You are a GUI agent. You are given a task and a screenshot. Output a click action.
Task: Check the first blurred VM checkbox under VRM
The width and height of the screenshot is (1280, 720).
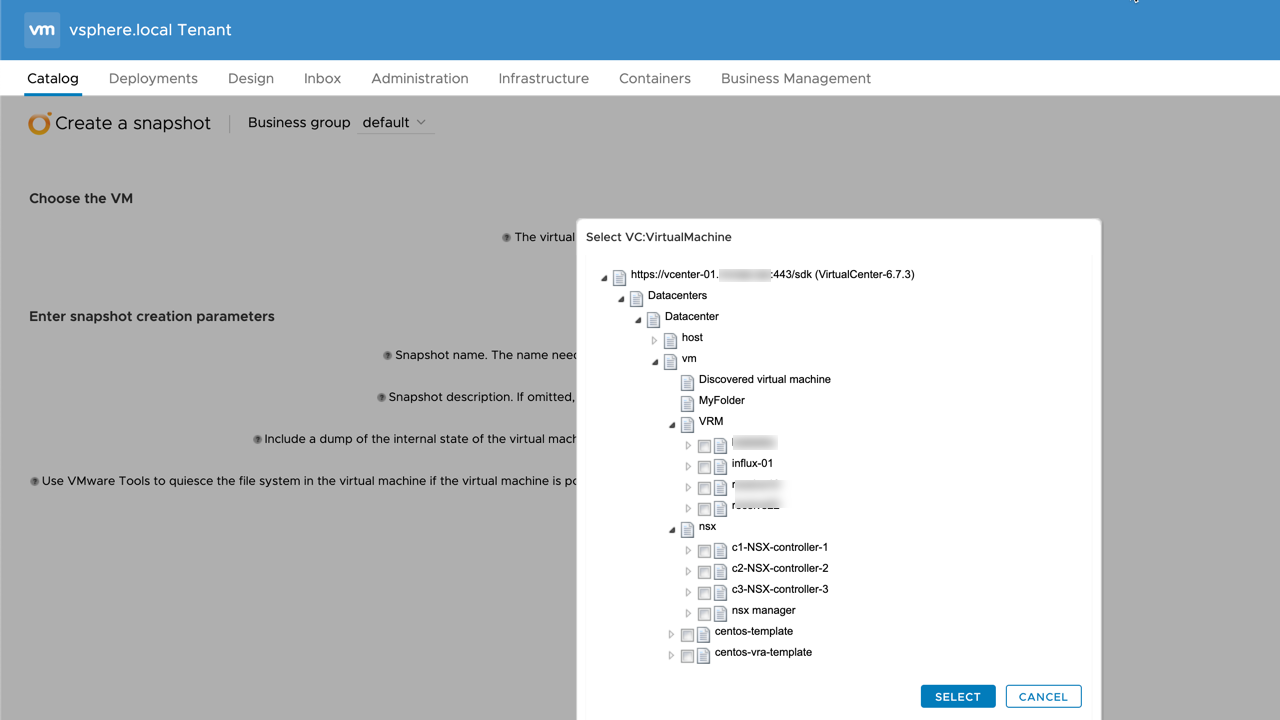[x=704, y=446]
